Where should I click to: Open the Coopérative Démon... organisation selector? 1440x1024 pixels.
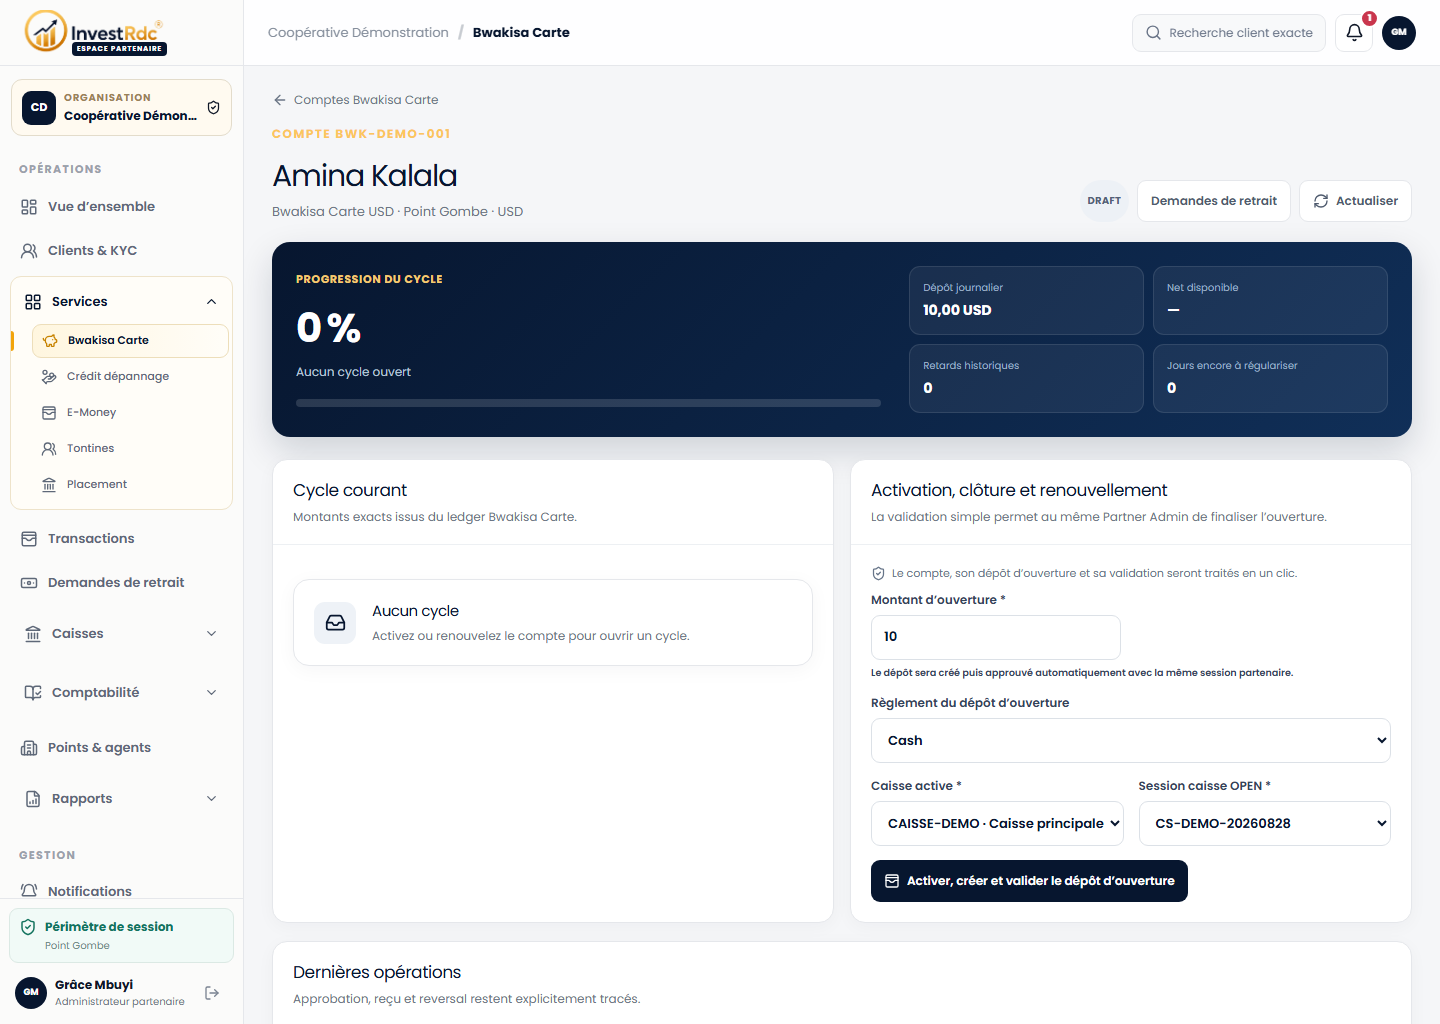pyautogui.click(x=121, y=107)
